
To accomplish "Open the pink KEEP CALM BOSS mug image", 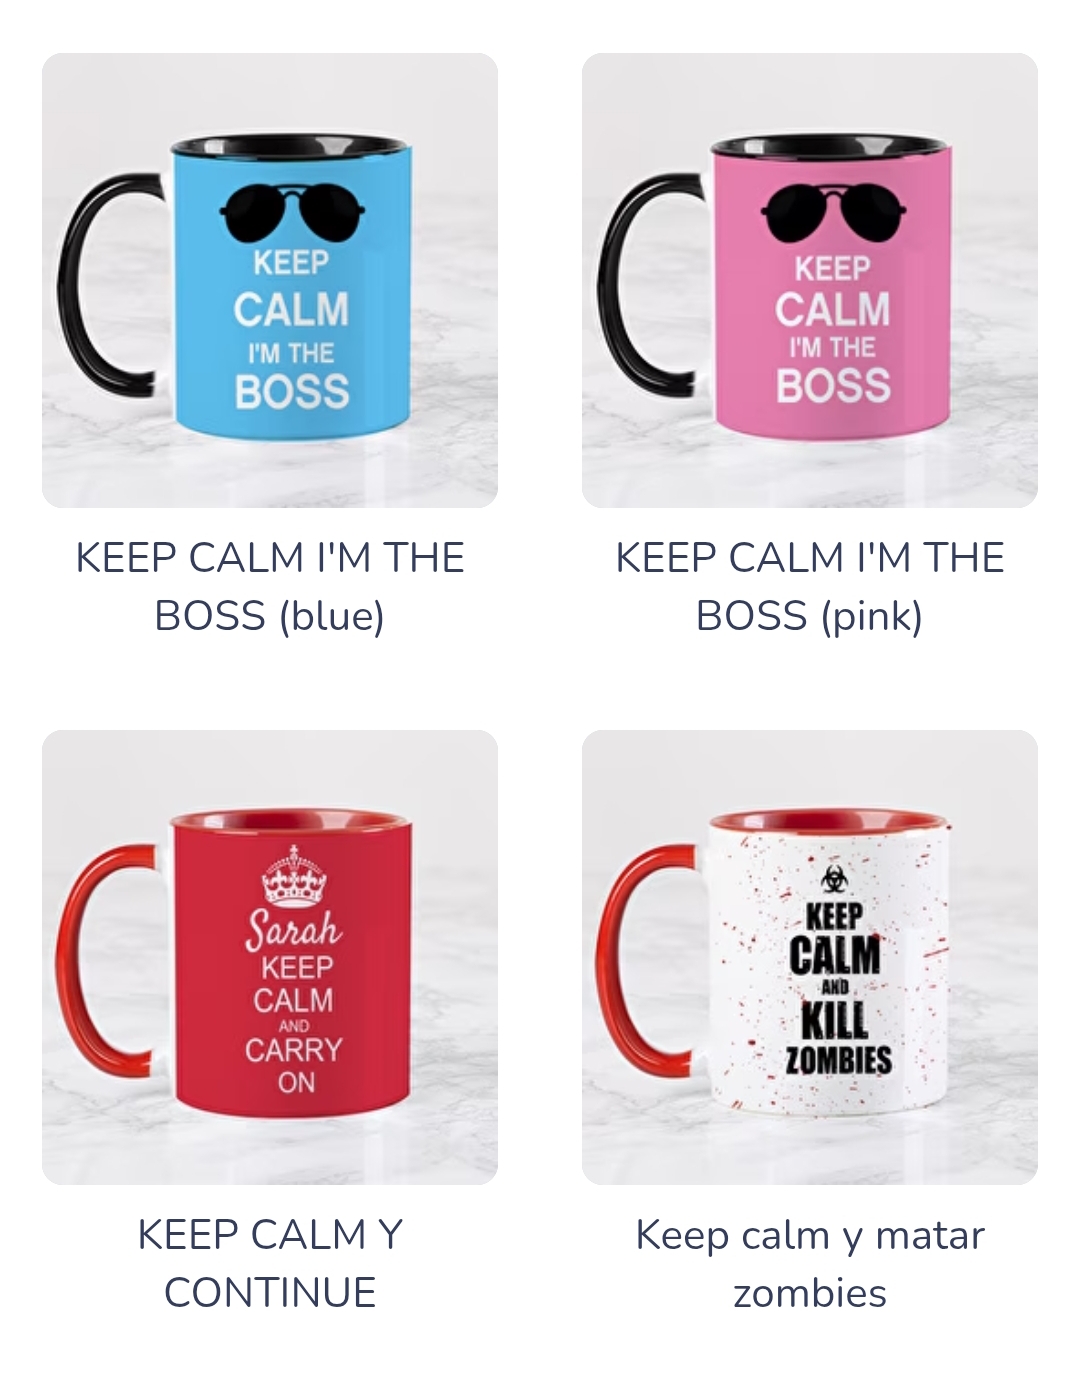I will [x=810, y=280].
